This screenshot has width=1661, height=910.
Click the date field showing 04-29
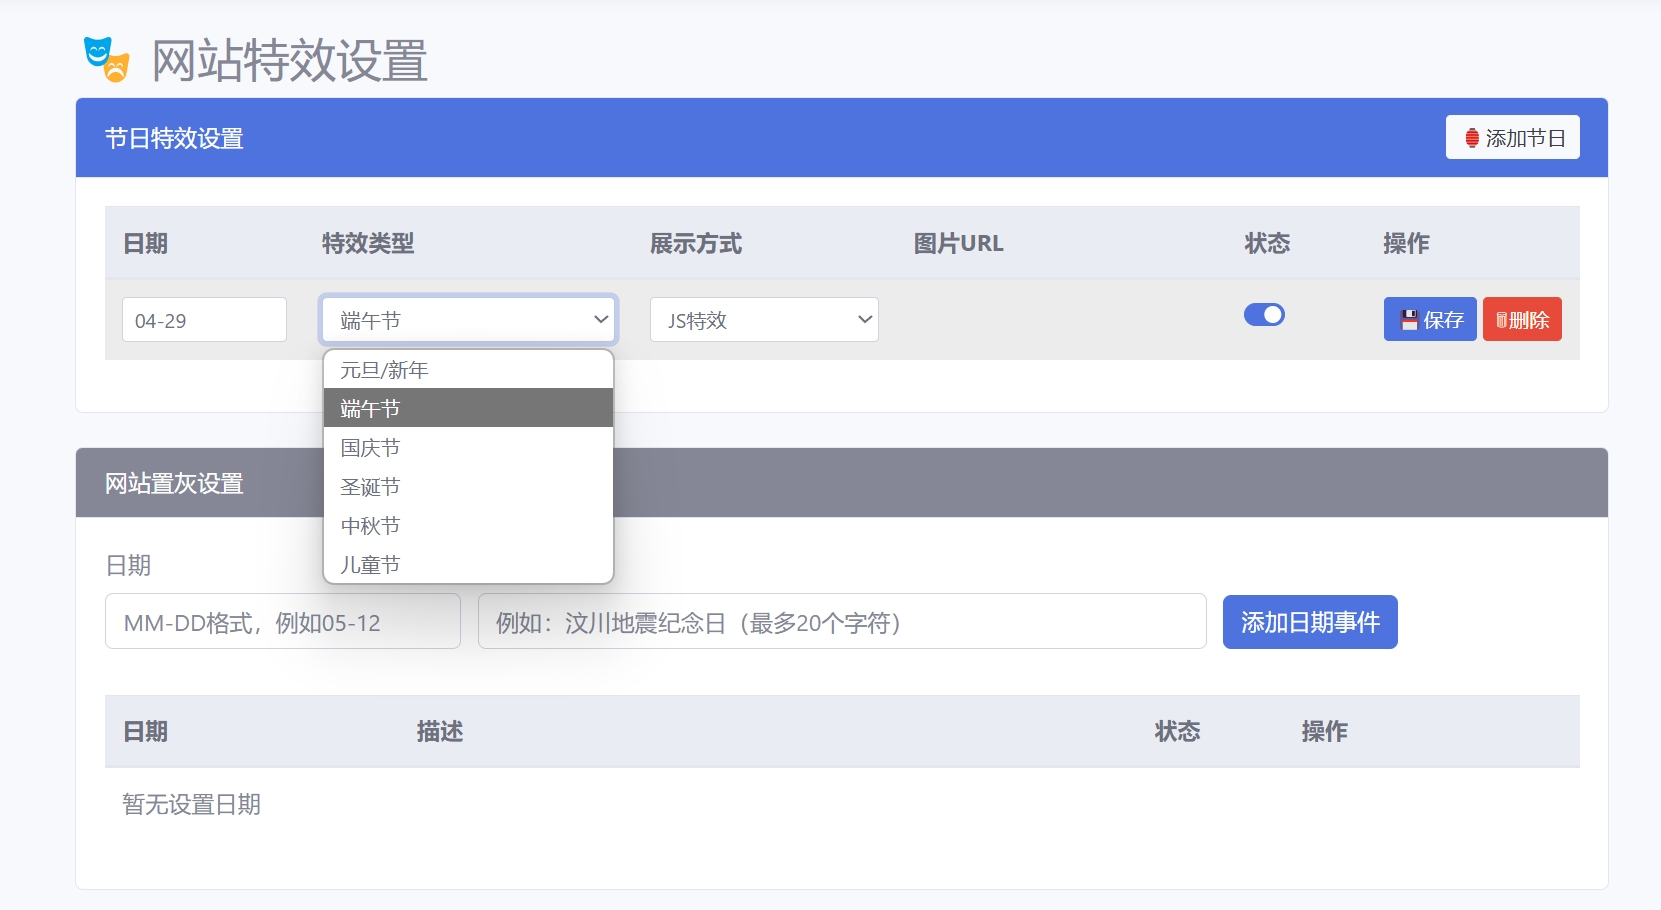click(204, 320)
